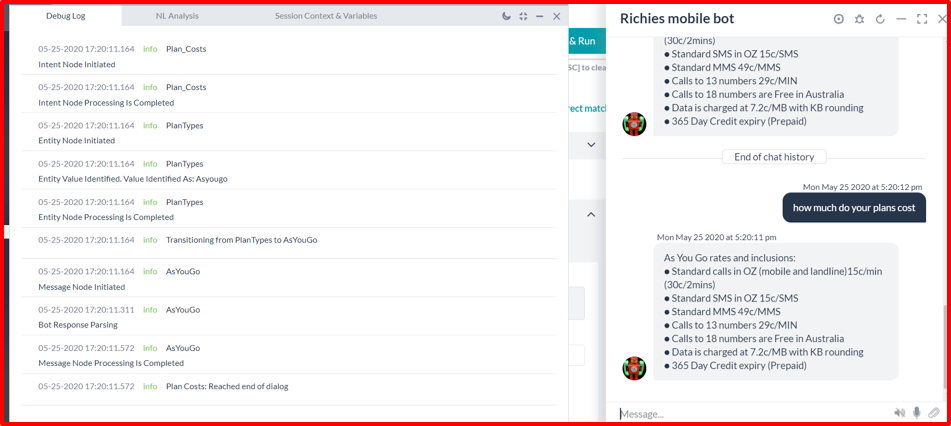Screen dimensions: 951x426
Task: Click the teal '& Run' button
Action: tap(586, 41)
